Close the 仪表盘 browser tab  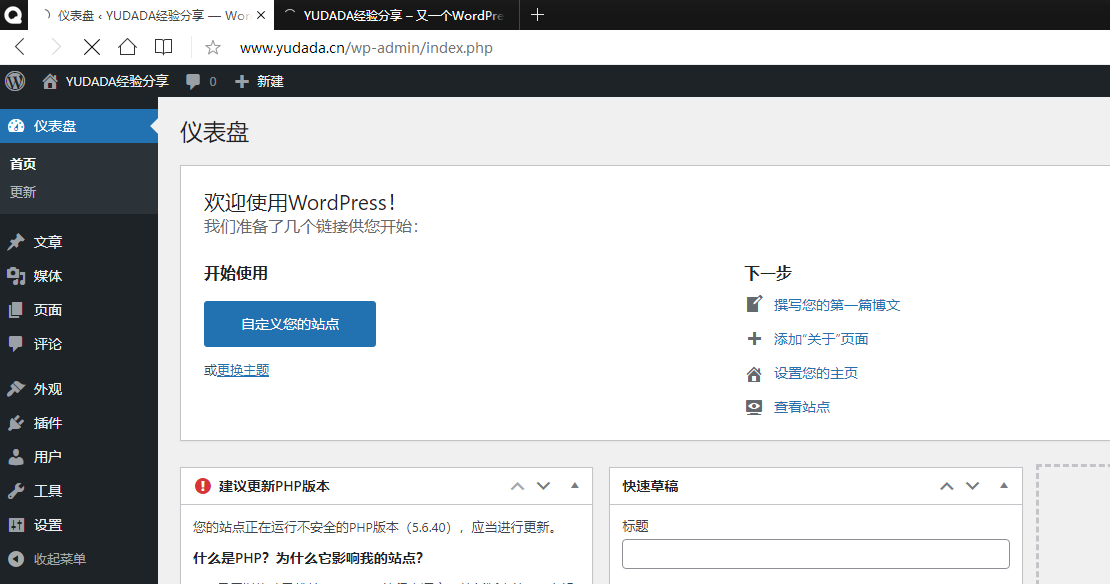[x=261, y=15]
